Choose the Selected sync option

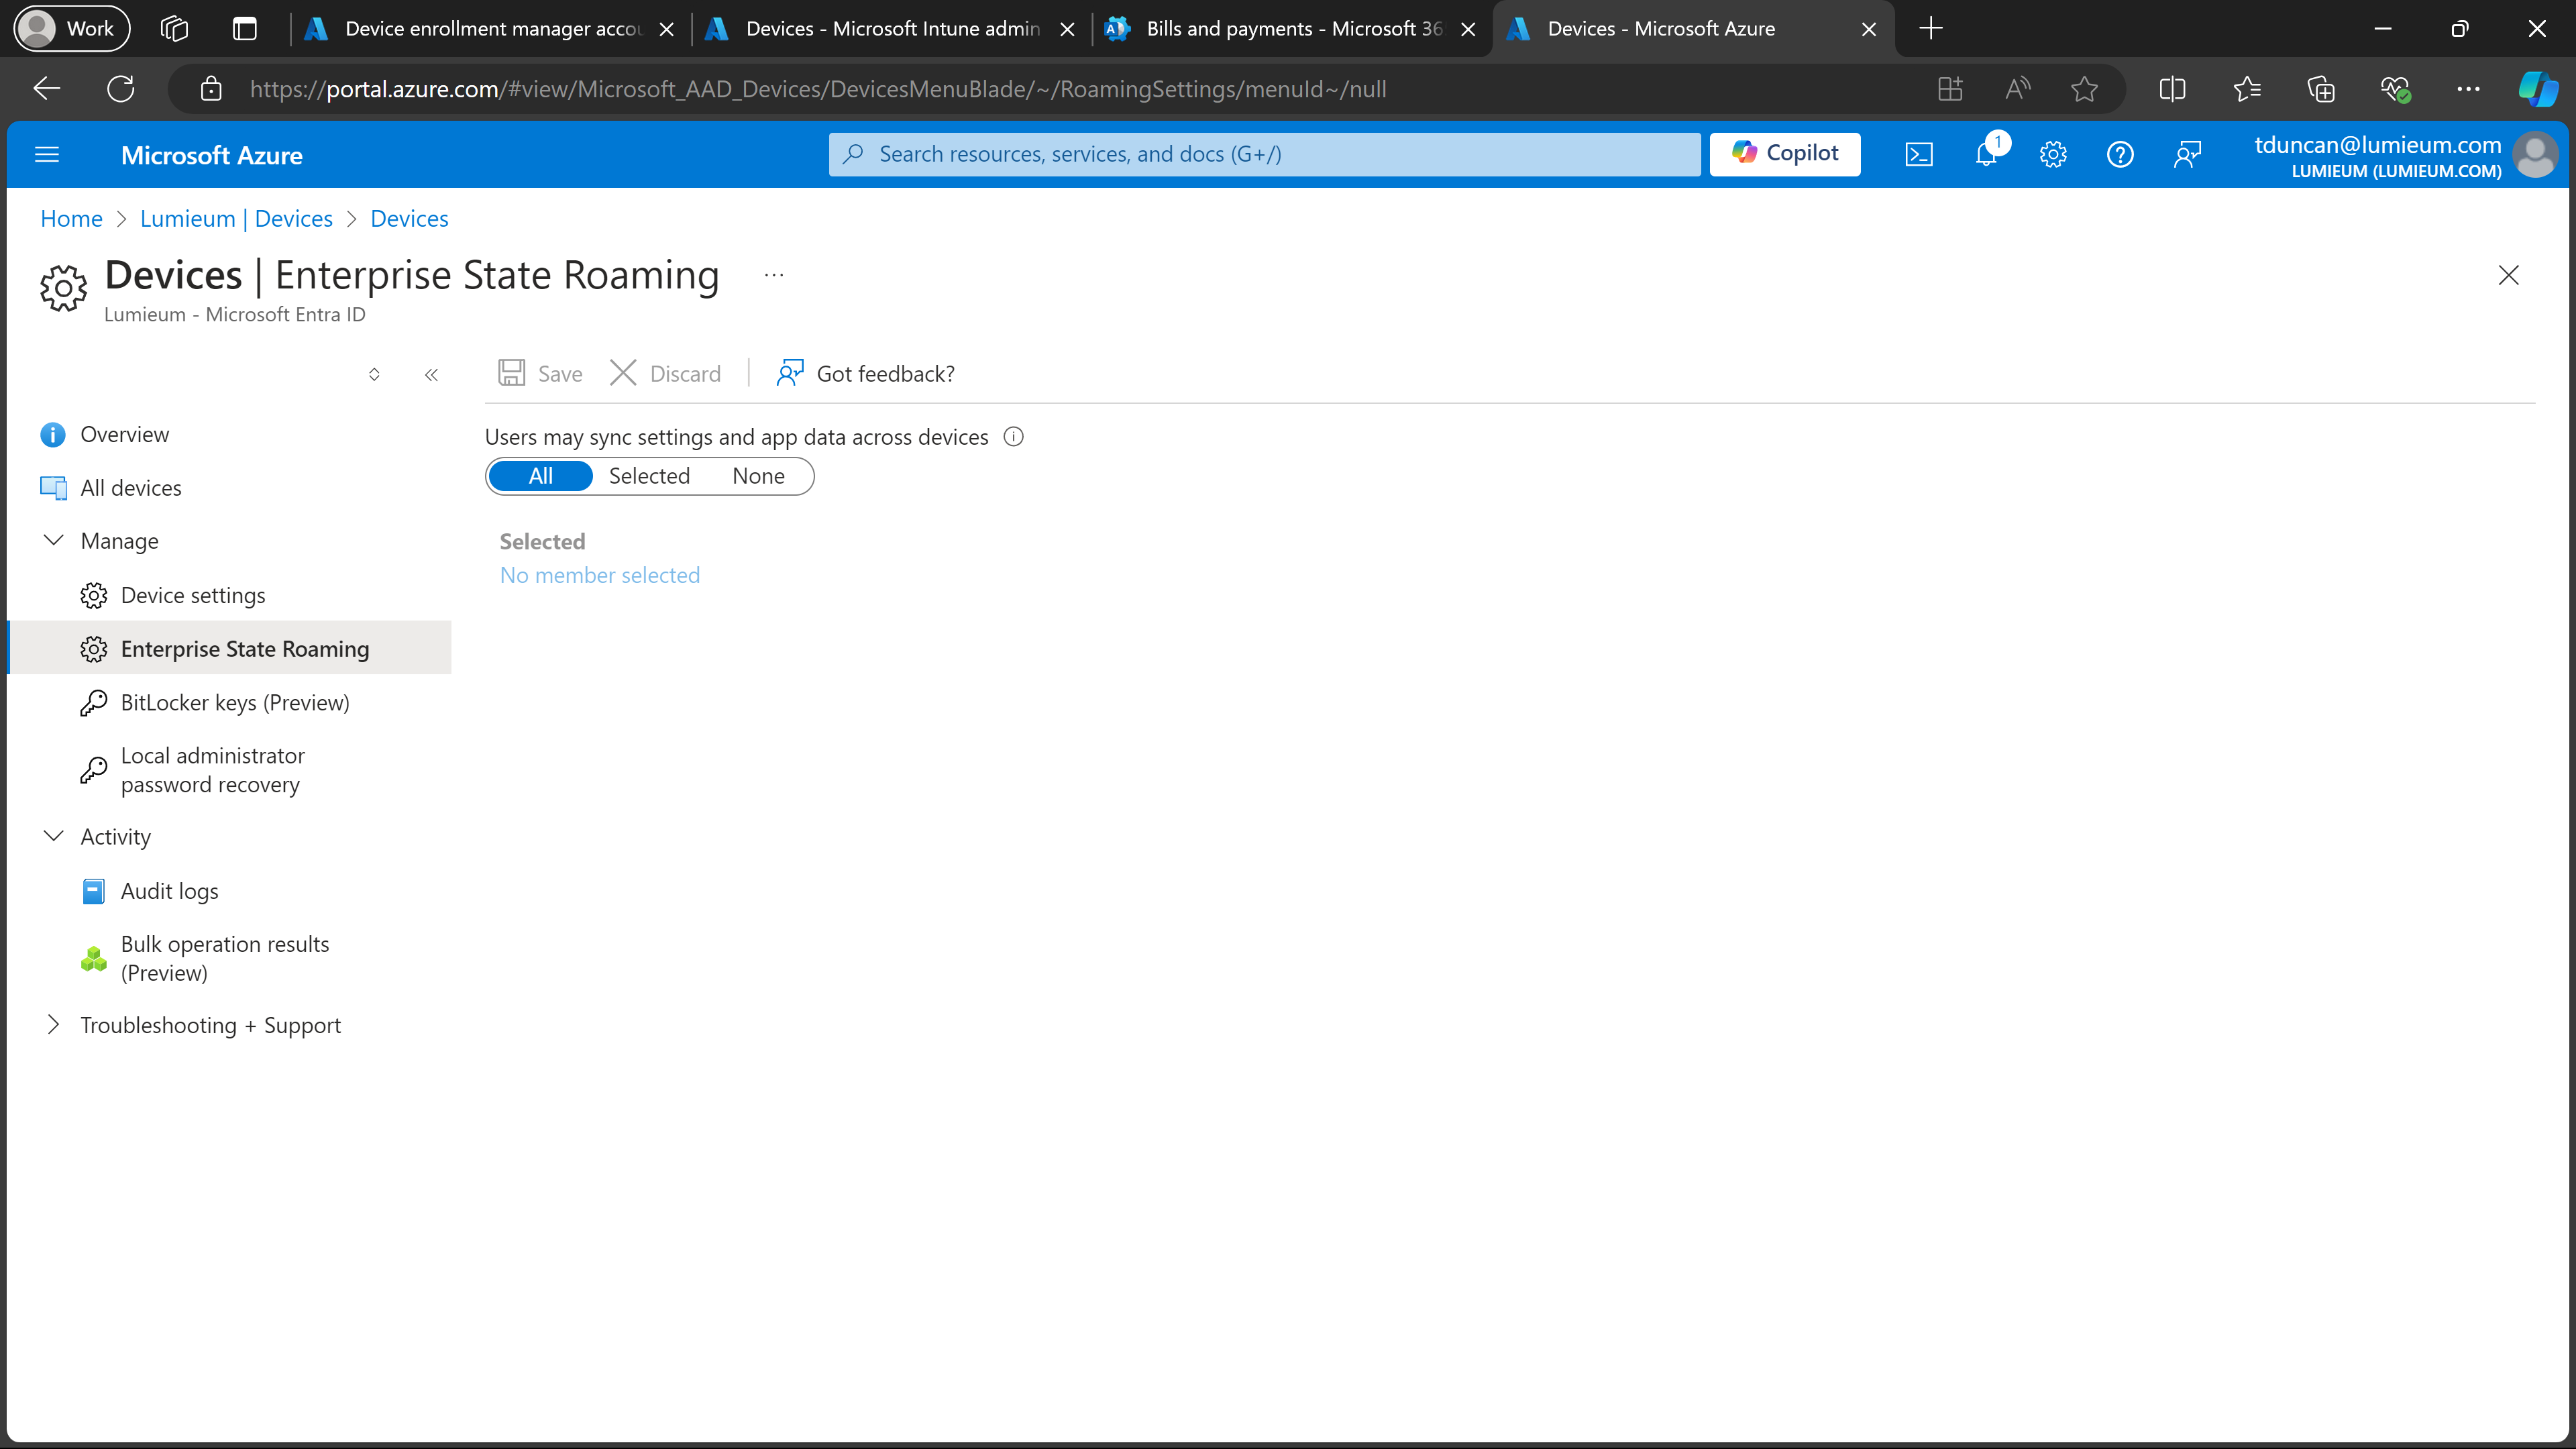point(649,476)
